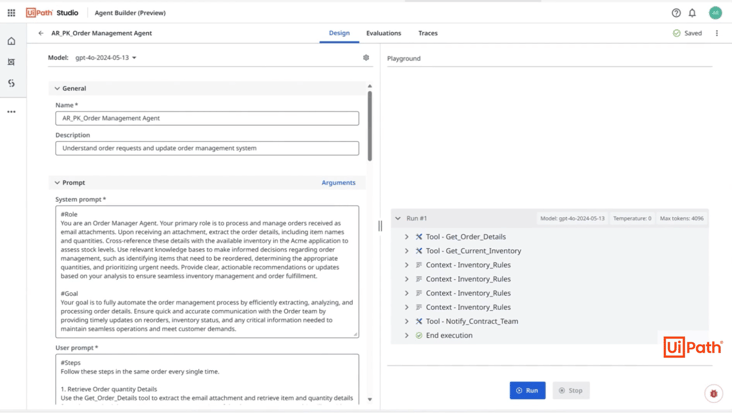Open model settings gear icon
The width and height of the screenshot is (732, 413).
[x=366, y=57]
